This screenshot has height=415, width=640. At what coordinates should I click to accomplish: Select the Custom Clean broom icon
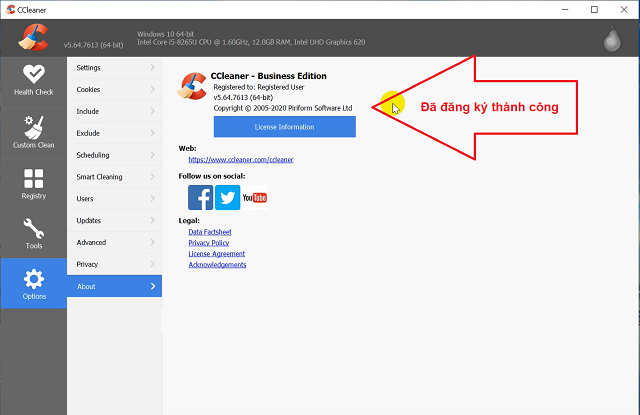(x=33, y=132)
